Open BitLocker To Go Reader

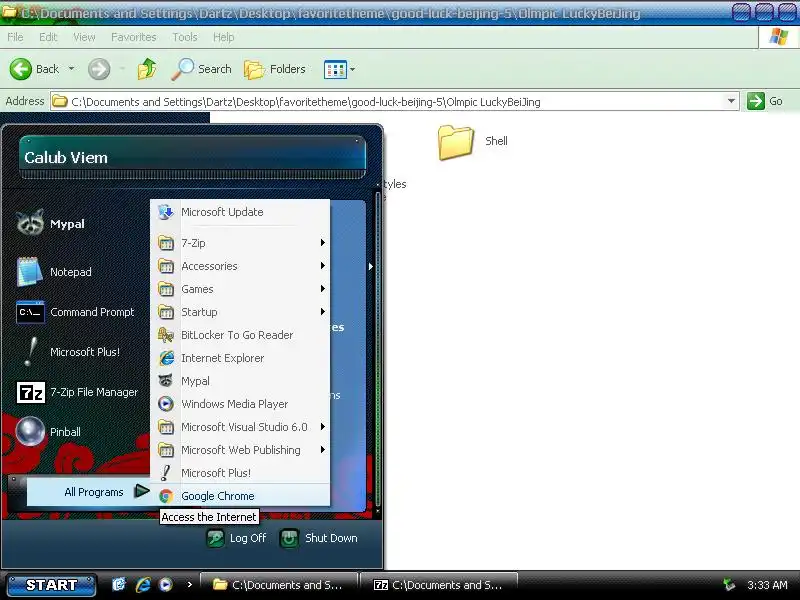tap(240, 335)
